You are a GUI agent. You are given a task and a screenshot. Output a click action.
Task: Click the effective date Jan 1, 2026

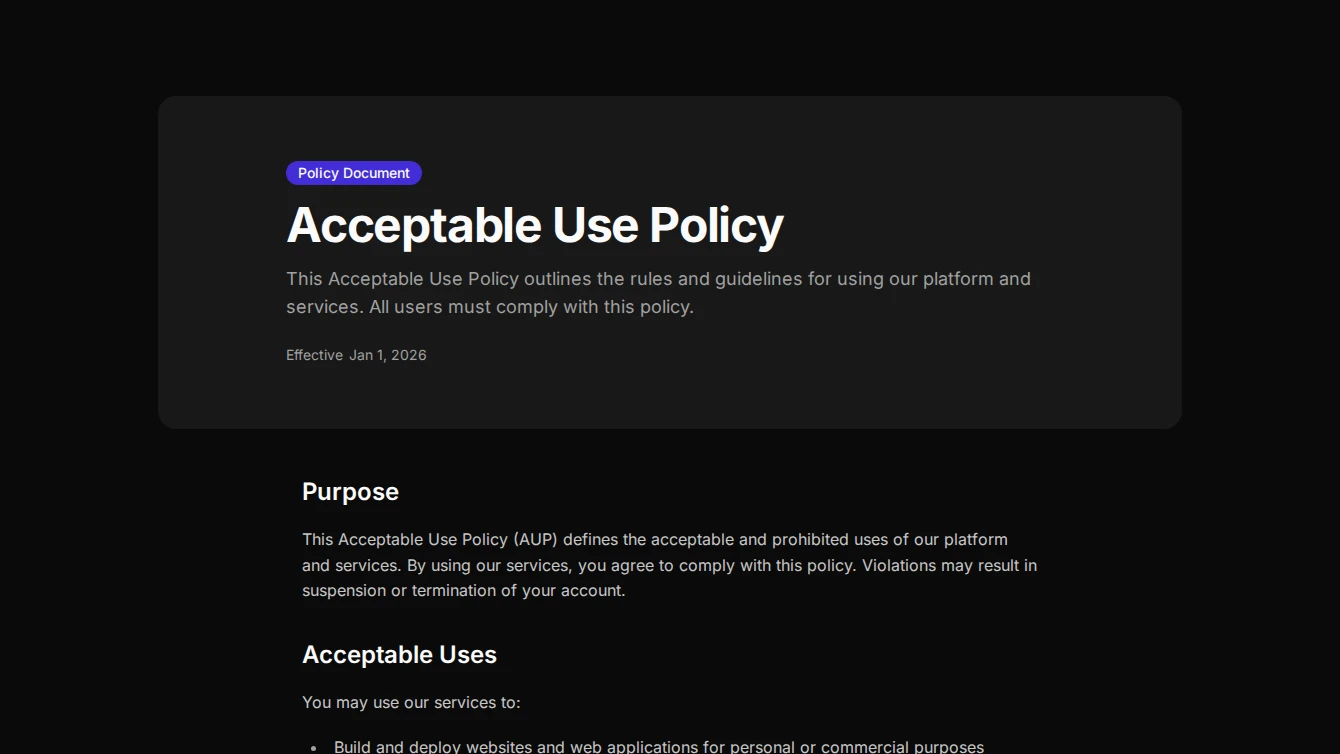point(388,355)
